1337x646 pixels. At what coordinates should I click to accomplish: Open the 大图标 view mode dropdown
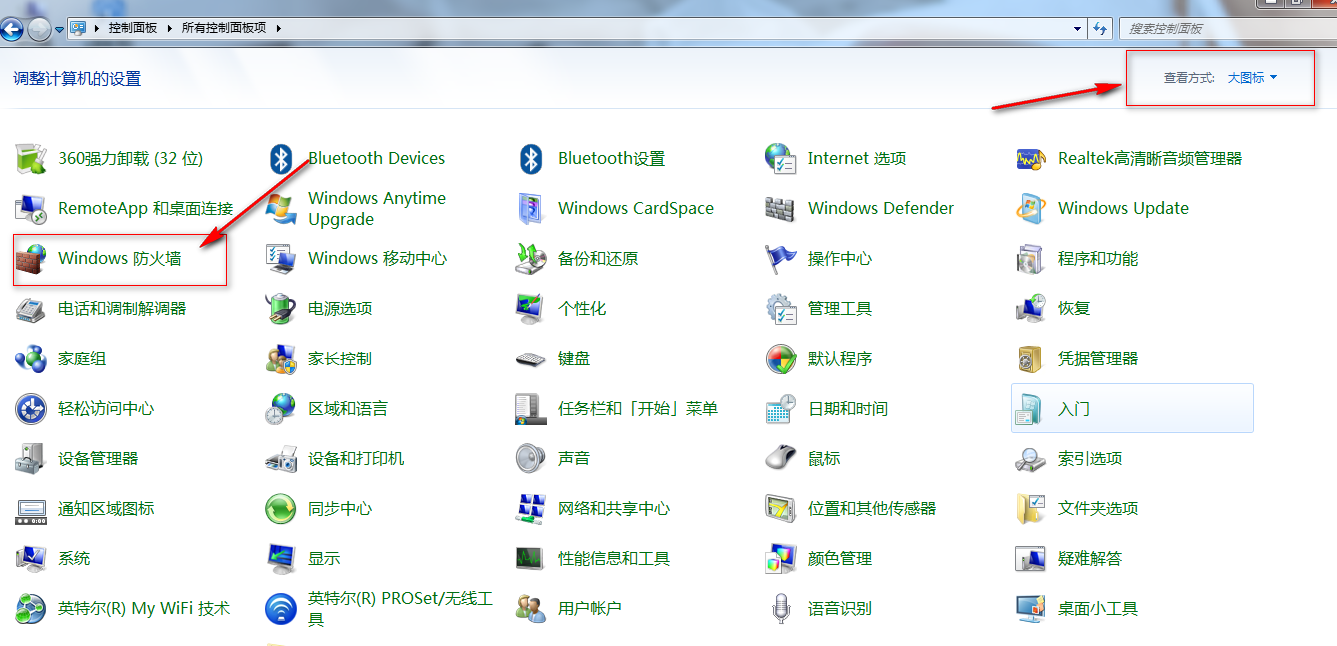pyautogui.click(x=1252, y=77)
